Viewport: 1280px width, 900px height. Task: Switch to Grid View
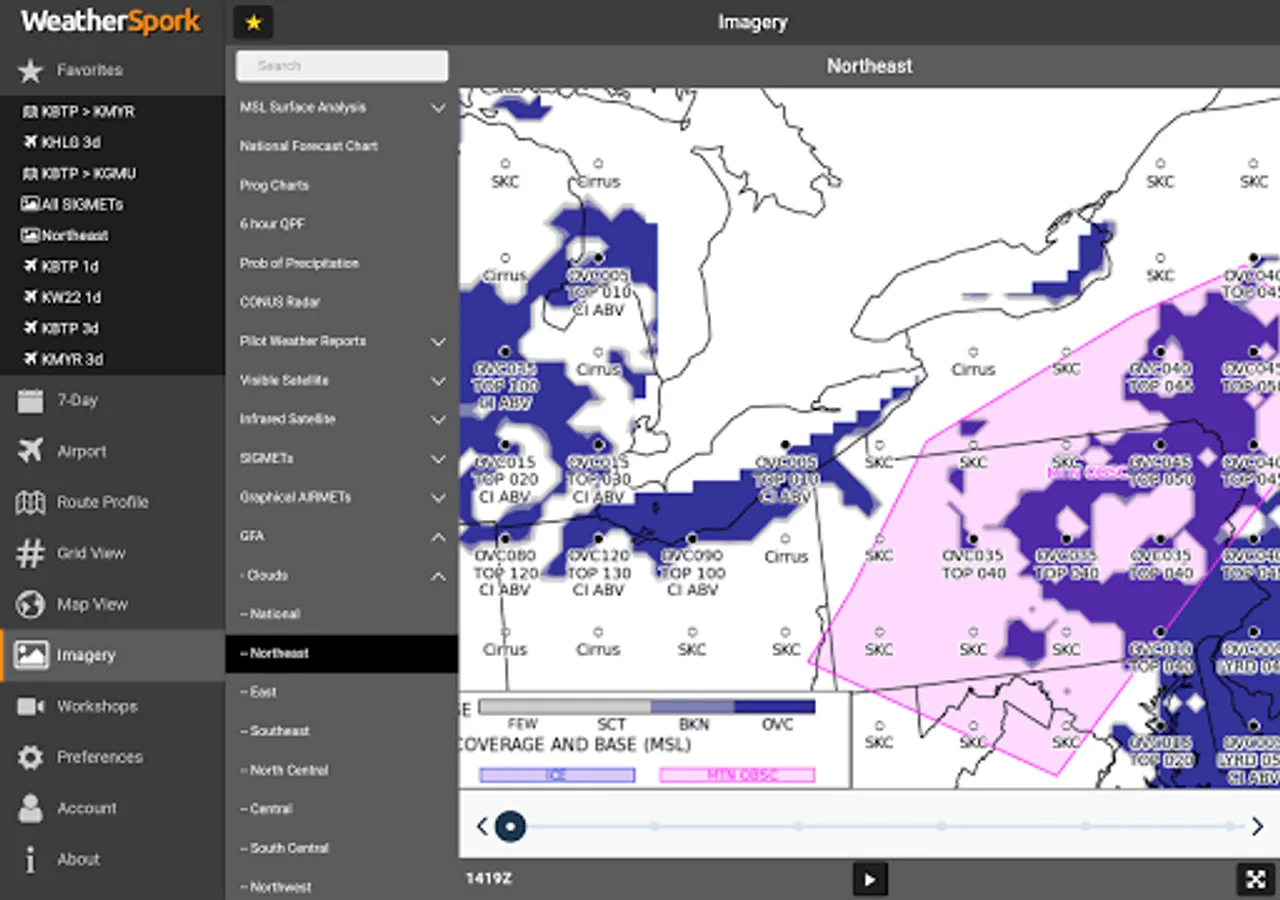tap(90, 553)
